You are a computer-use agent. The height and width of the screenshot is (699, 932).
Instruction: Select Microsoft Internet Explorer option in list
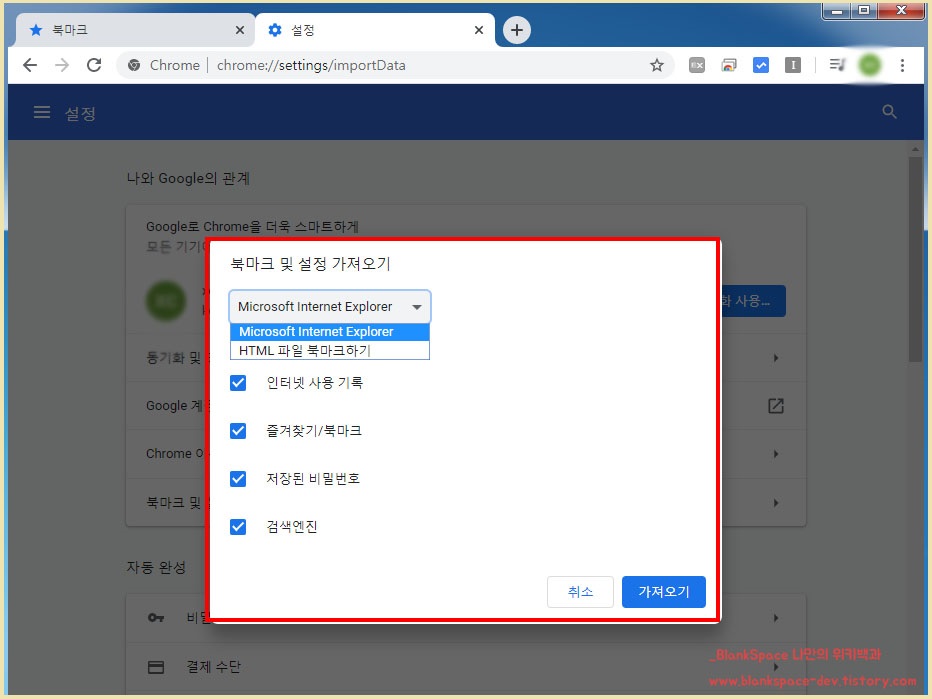330,332
